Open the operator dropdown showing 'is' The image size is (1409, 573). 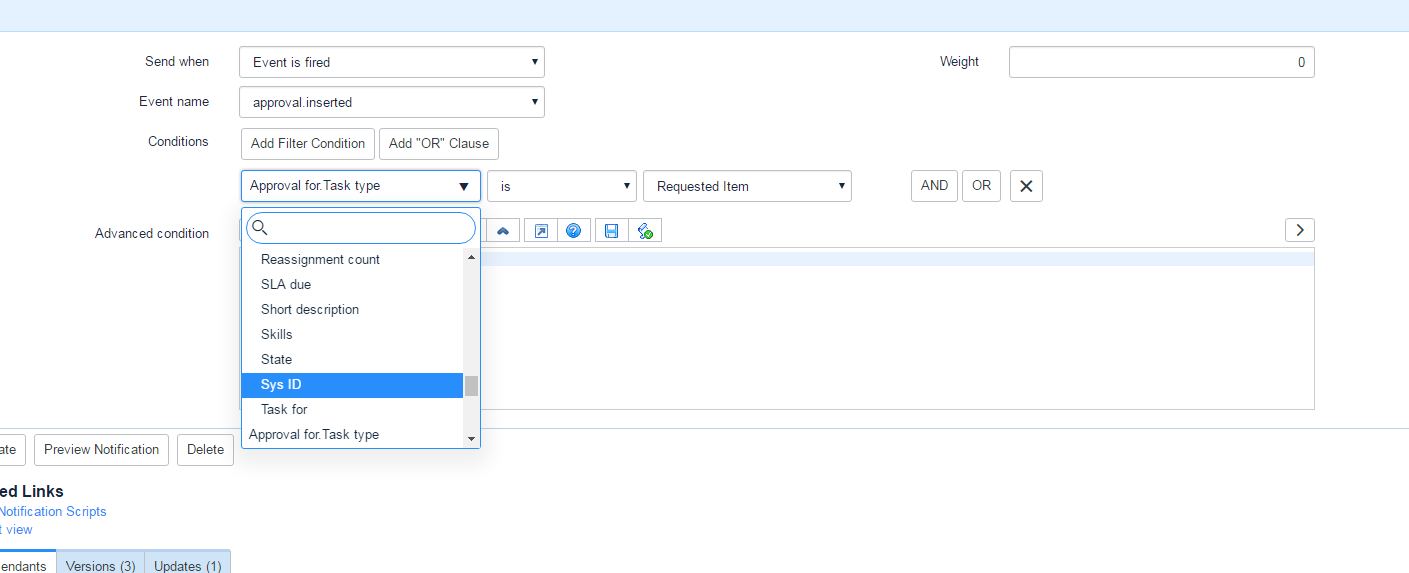point(561,186)
